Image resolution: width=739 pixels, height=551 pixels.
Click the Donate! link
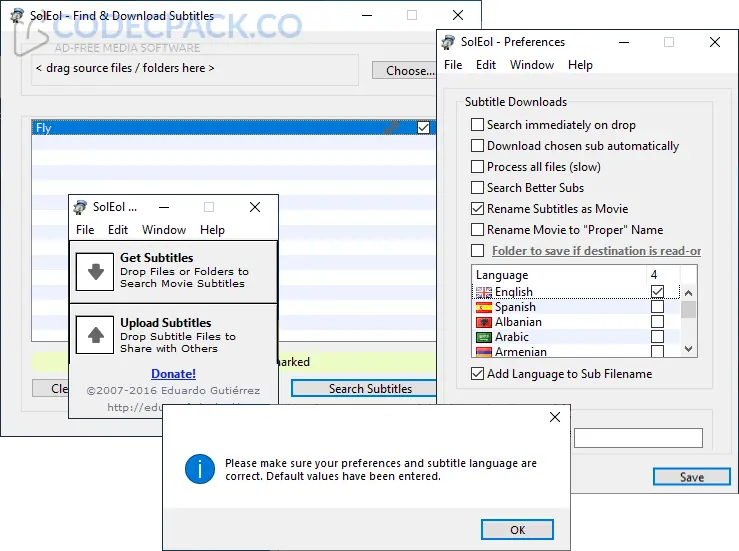point(173,374)
